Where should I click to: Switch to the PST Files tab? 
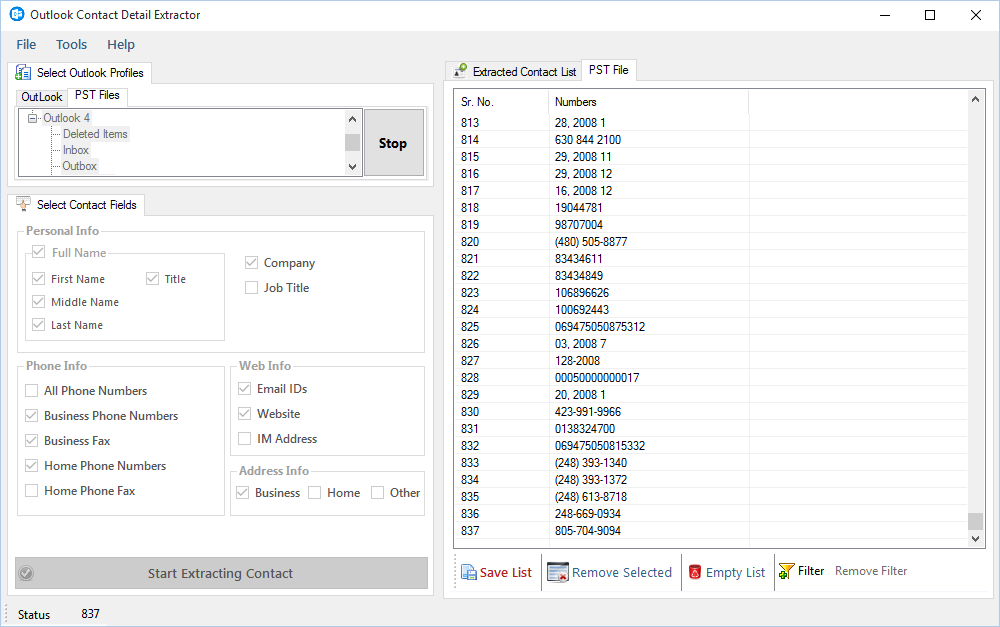(x=97, y=95)
